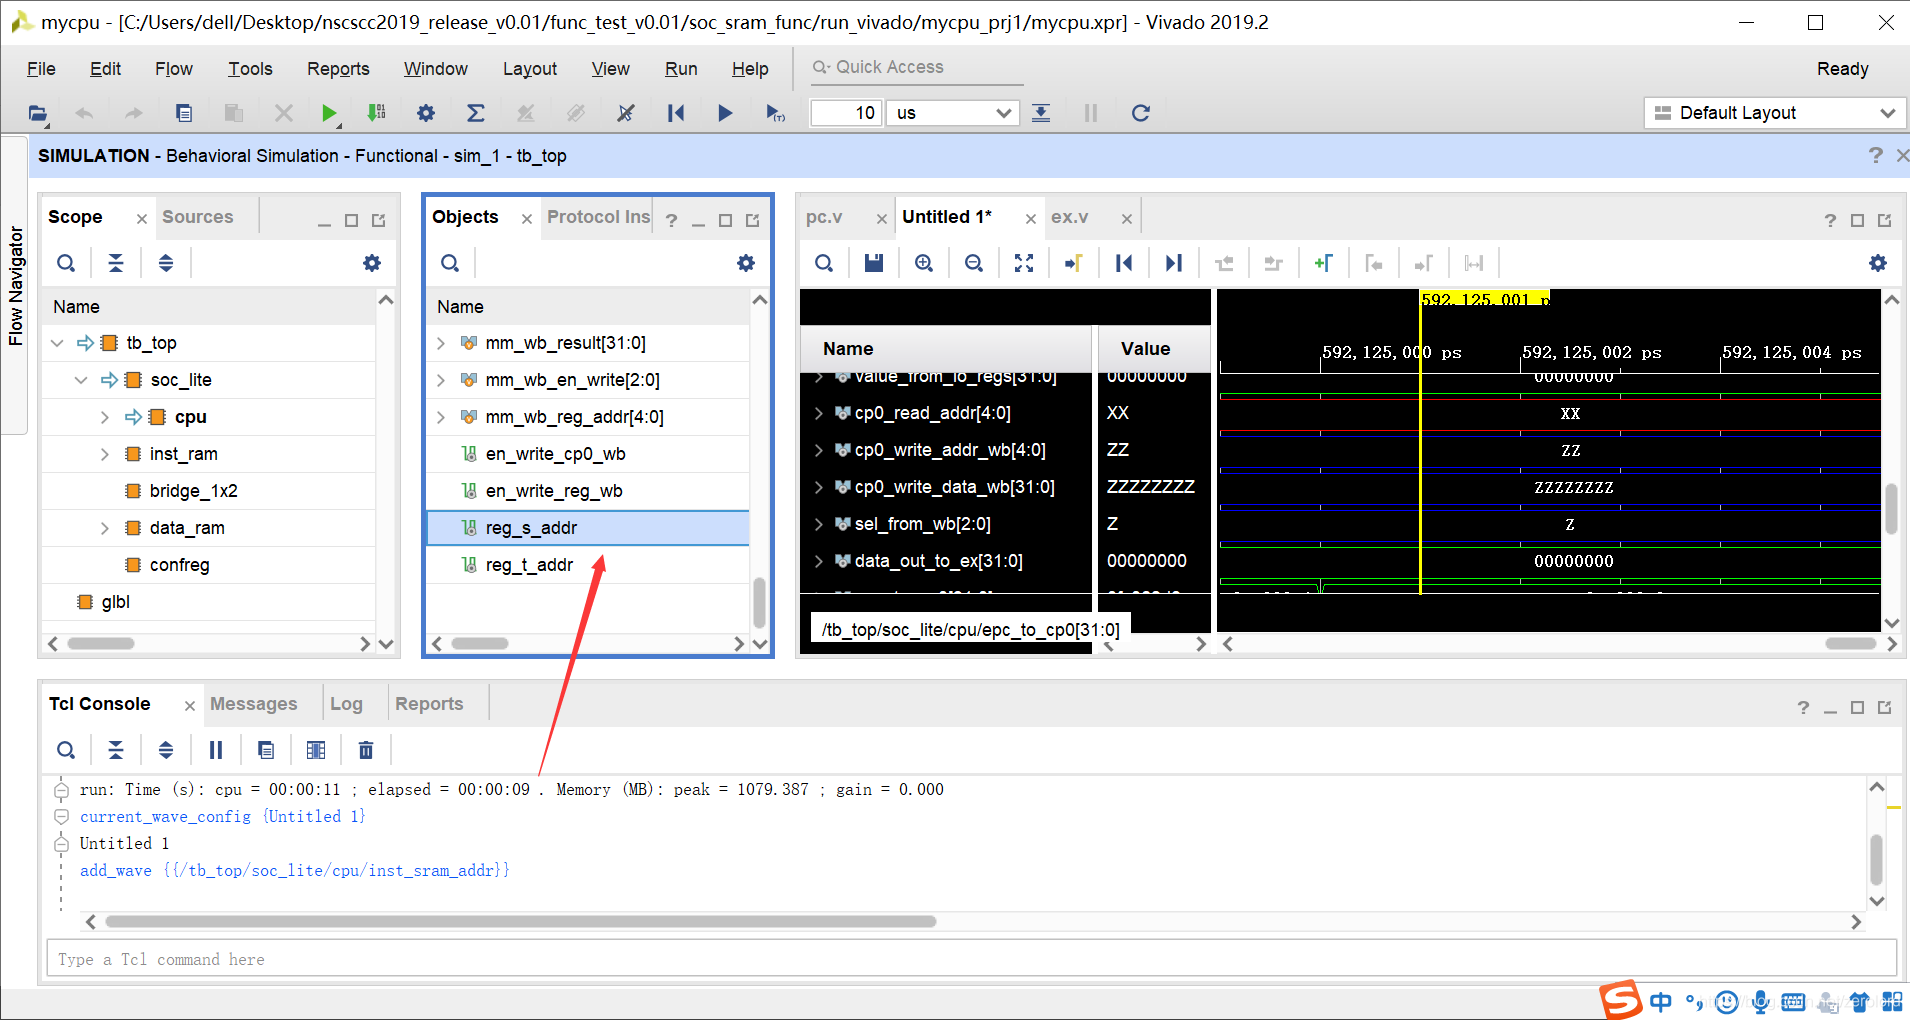Save the waveform configuration

point(874,263)
